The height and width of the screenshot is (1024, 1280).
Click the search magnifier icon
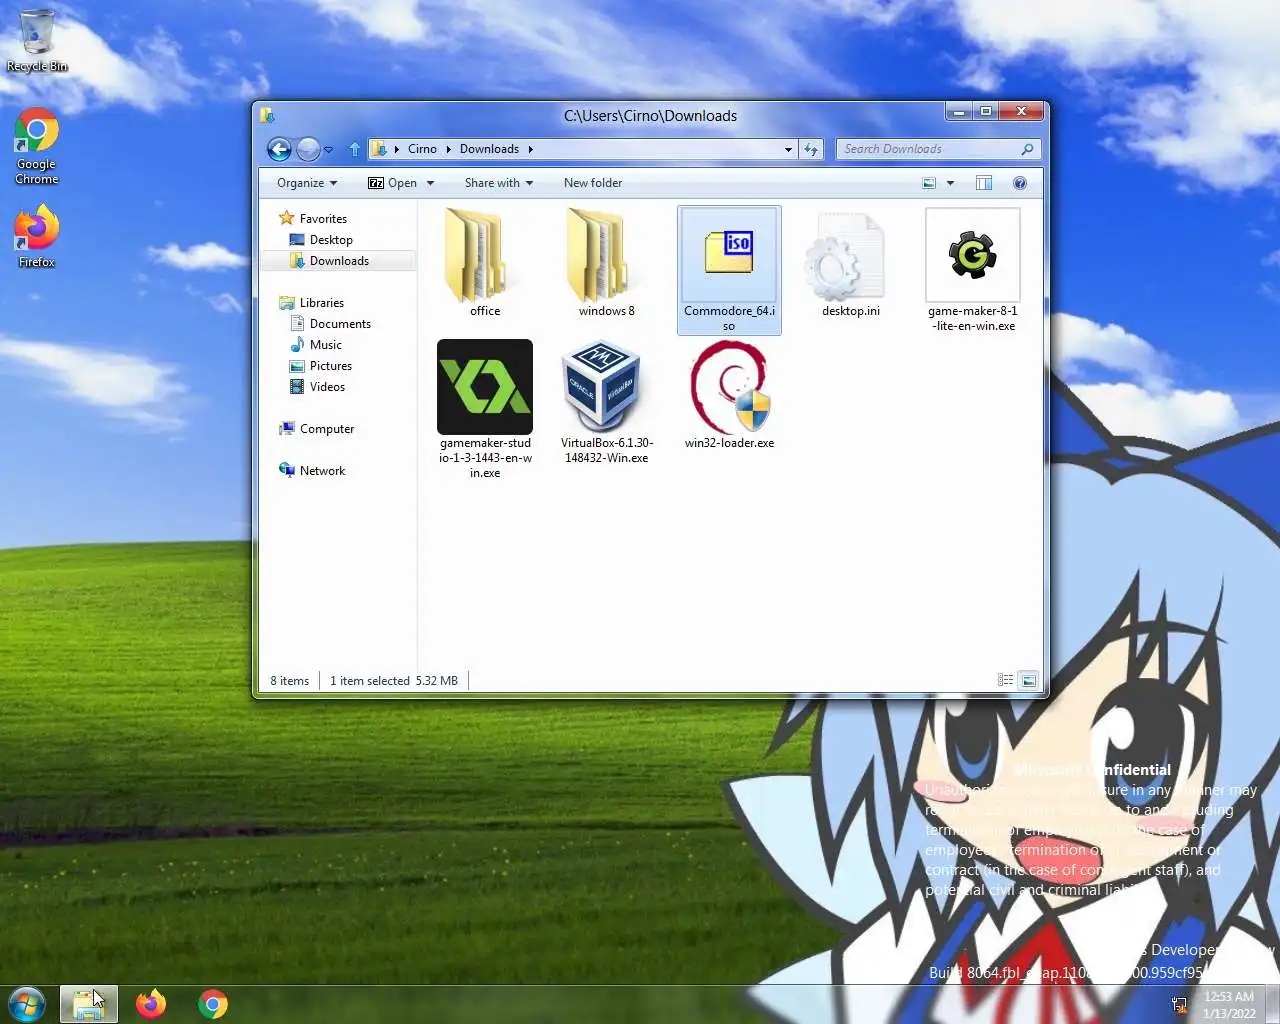[1027, 149]
